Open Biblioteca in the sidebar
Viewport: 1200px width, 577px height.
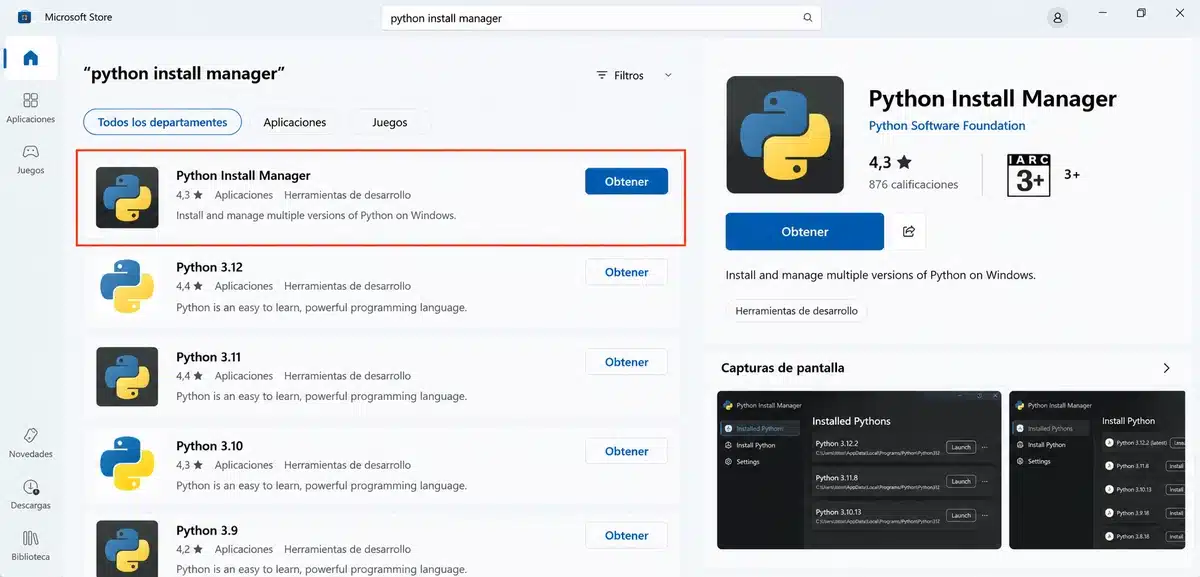tap(30, 545)
